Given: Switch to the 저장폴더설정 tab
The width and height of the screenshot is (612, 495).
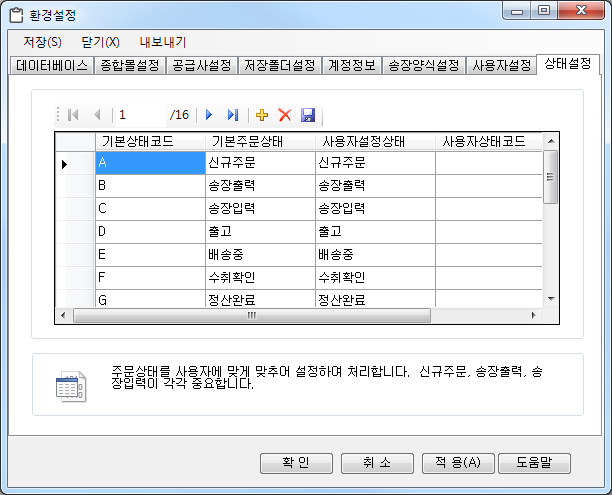Looking at the screenshot, I should point(279,65).
